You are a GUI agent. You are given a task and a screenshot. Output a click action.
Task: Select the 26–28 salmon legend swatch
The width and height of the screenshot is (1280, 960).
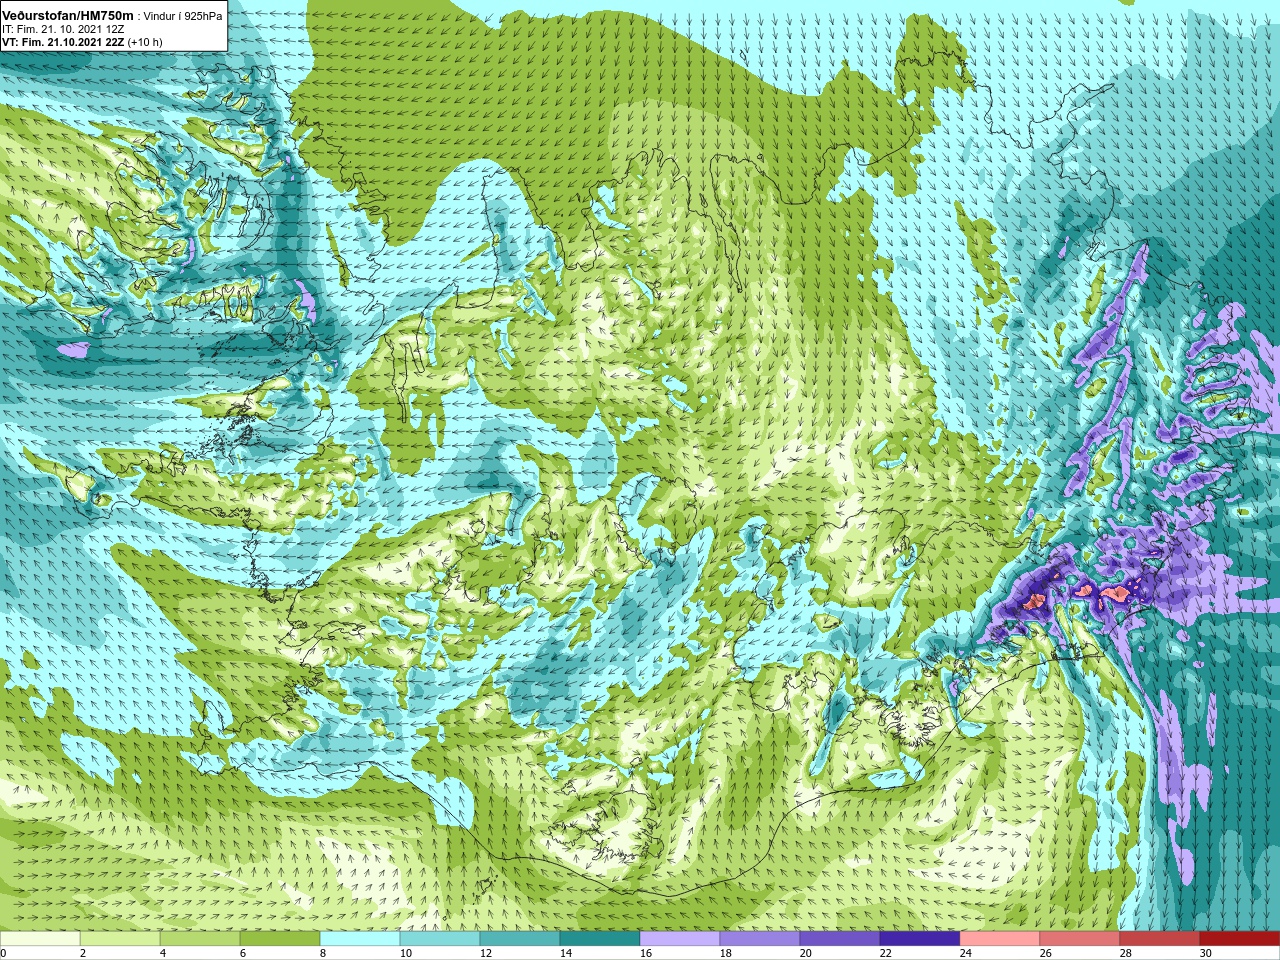[1080, 939]
